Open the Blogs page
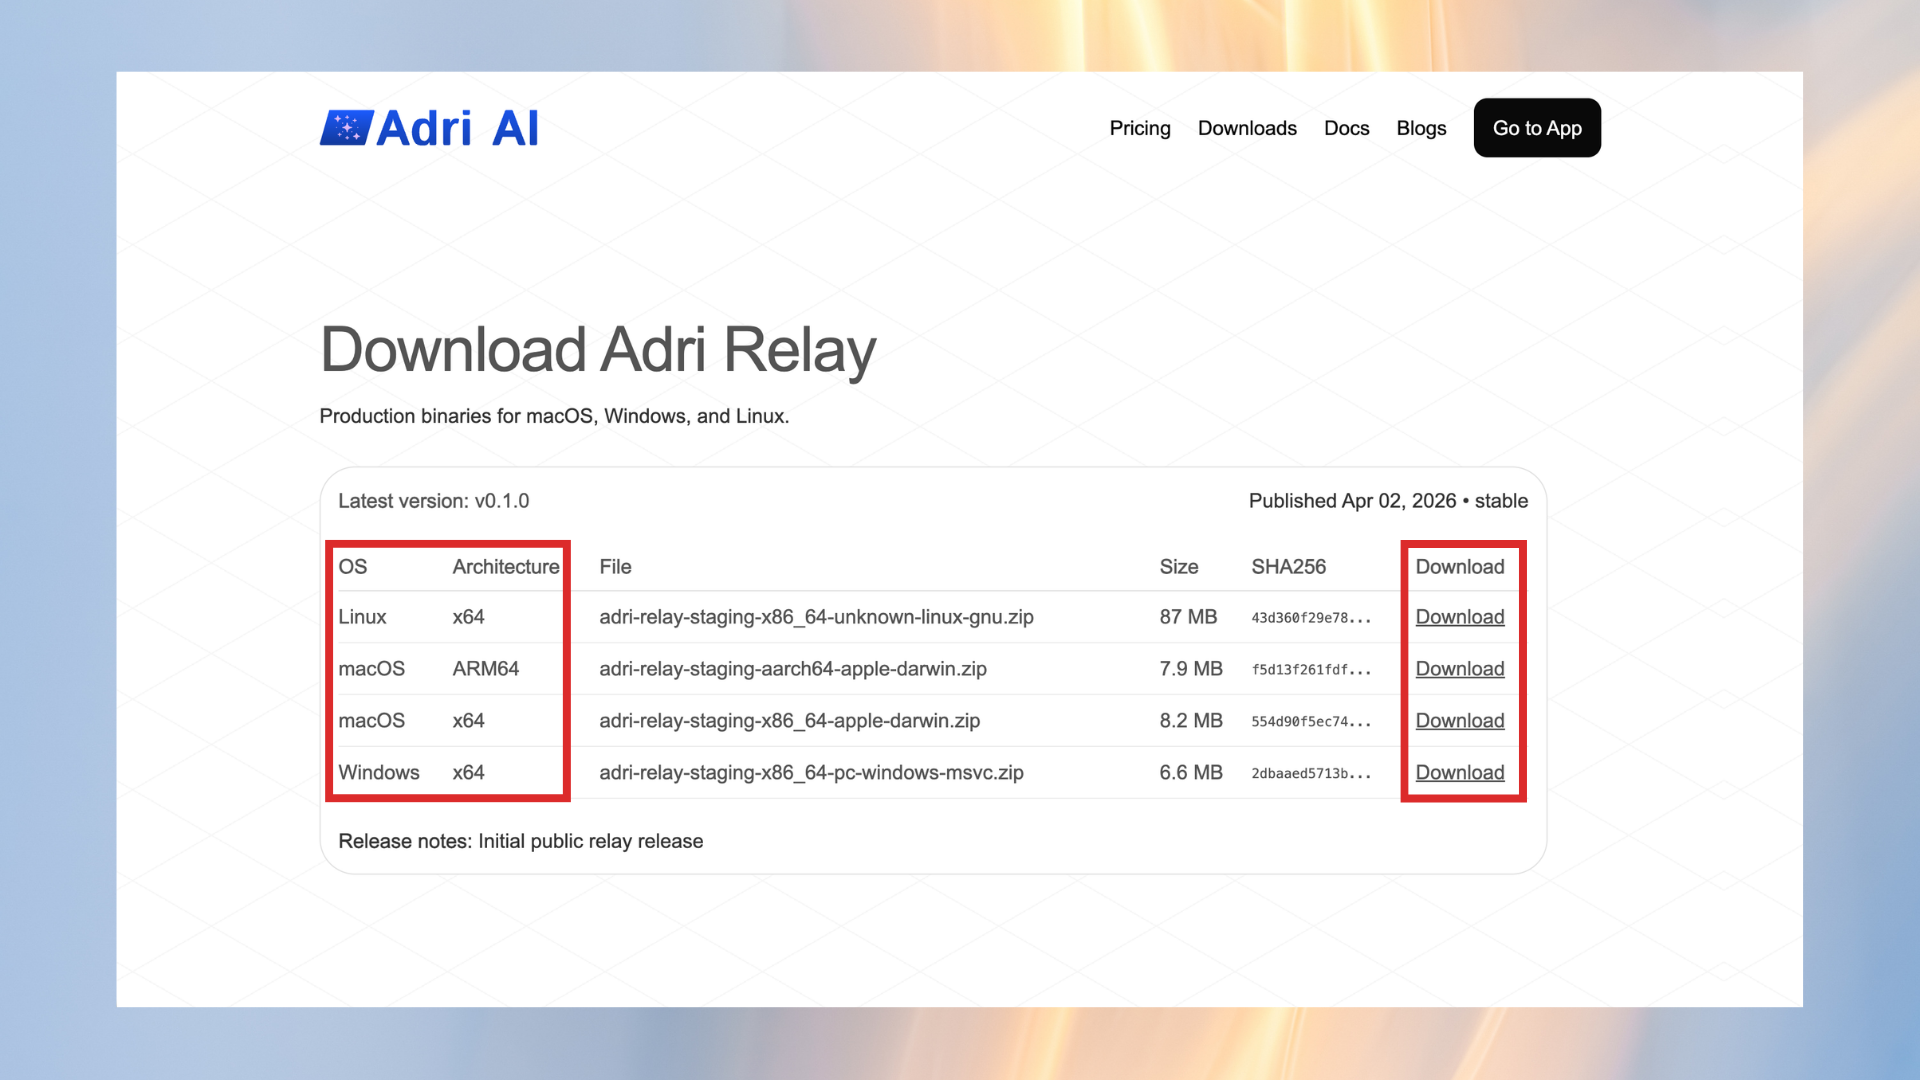 (1421, 128)
